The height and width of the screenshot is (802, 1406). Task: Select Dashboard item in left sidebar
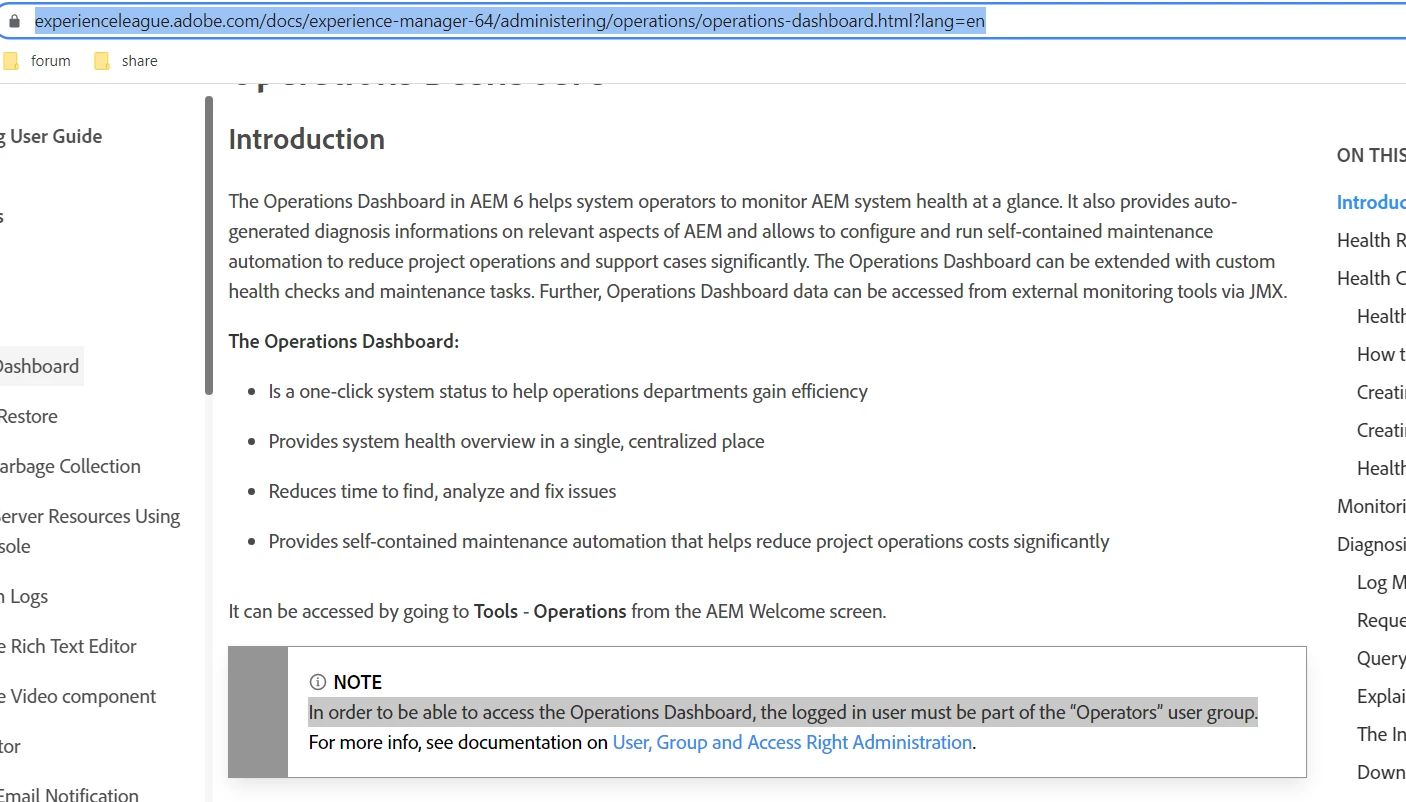pos(38,366)
